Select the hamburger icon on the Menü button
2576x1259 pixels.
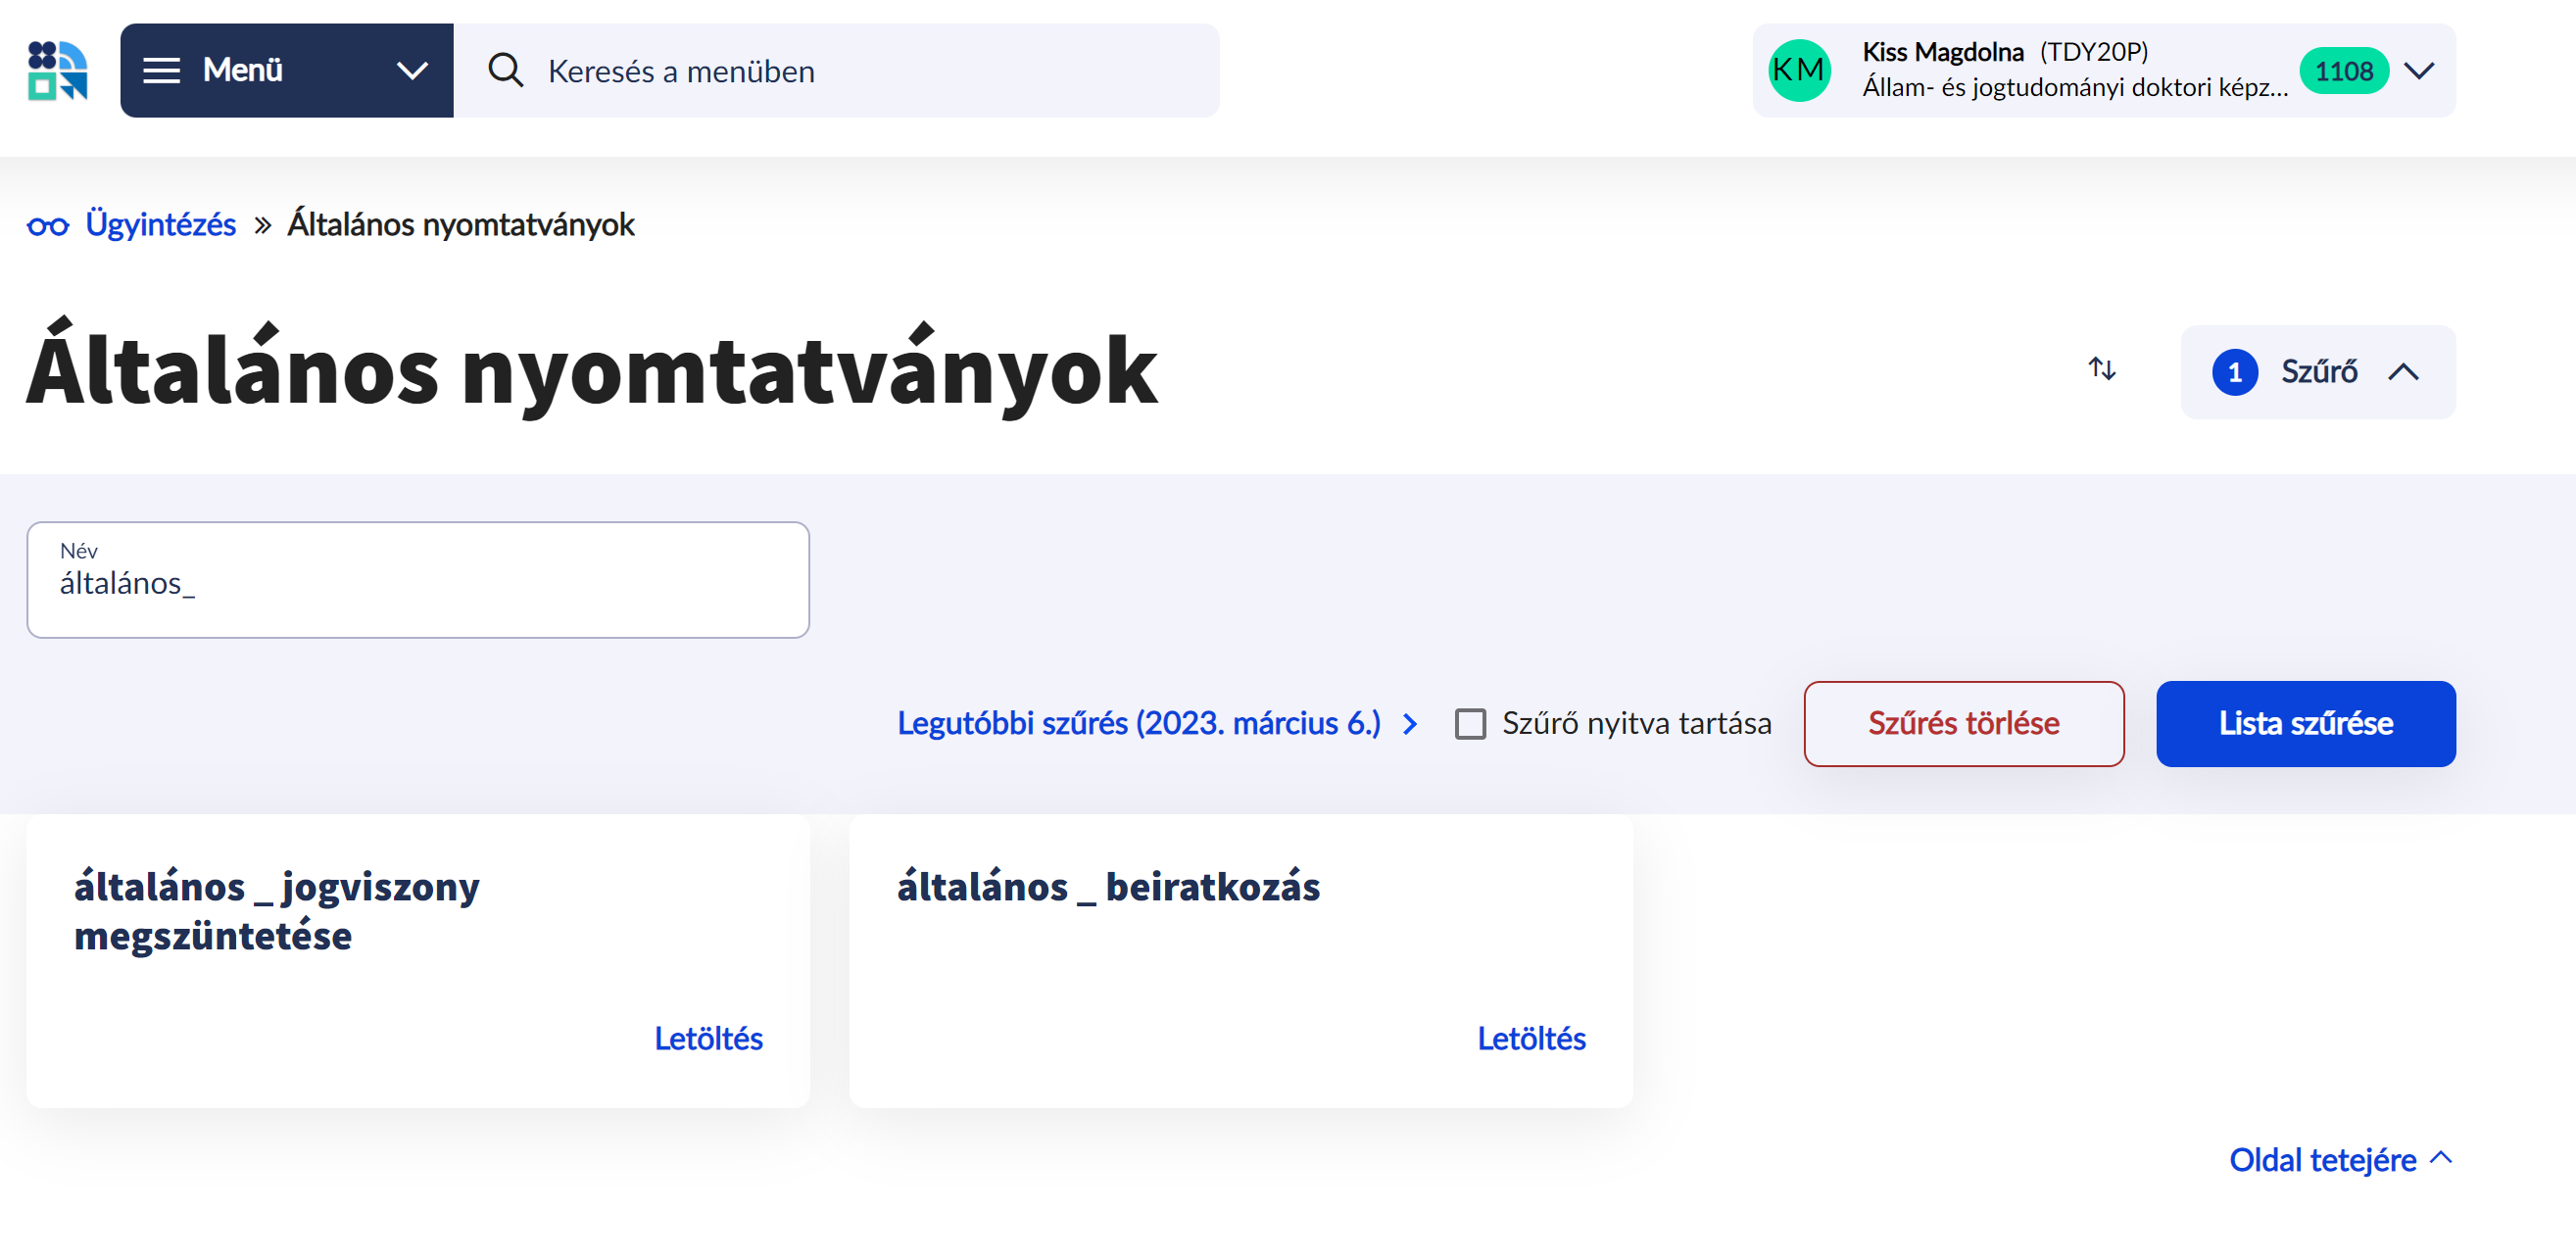(162, 70)
